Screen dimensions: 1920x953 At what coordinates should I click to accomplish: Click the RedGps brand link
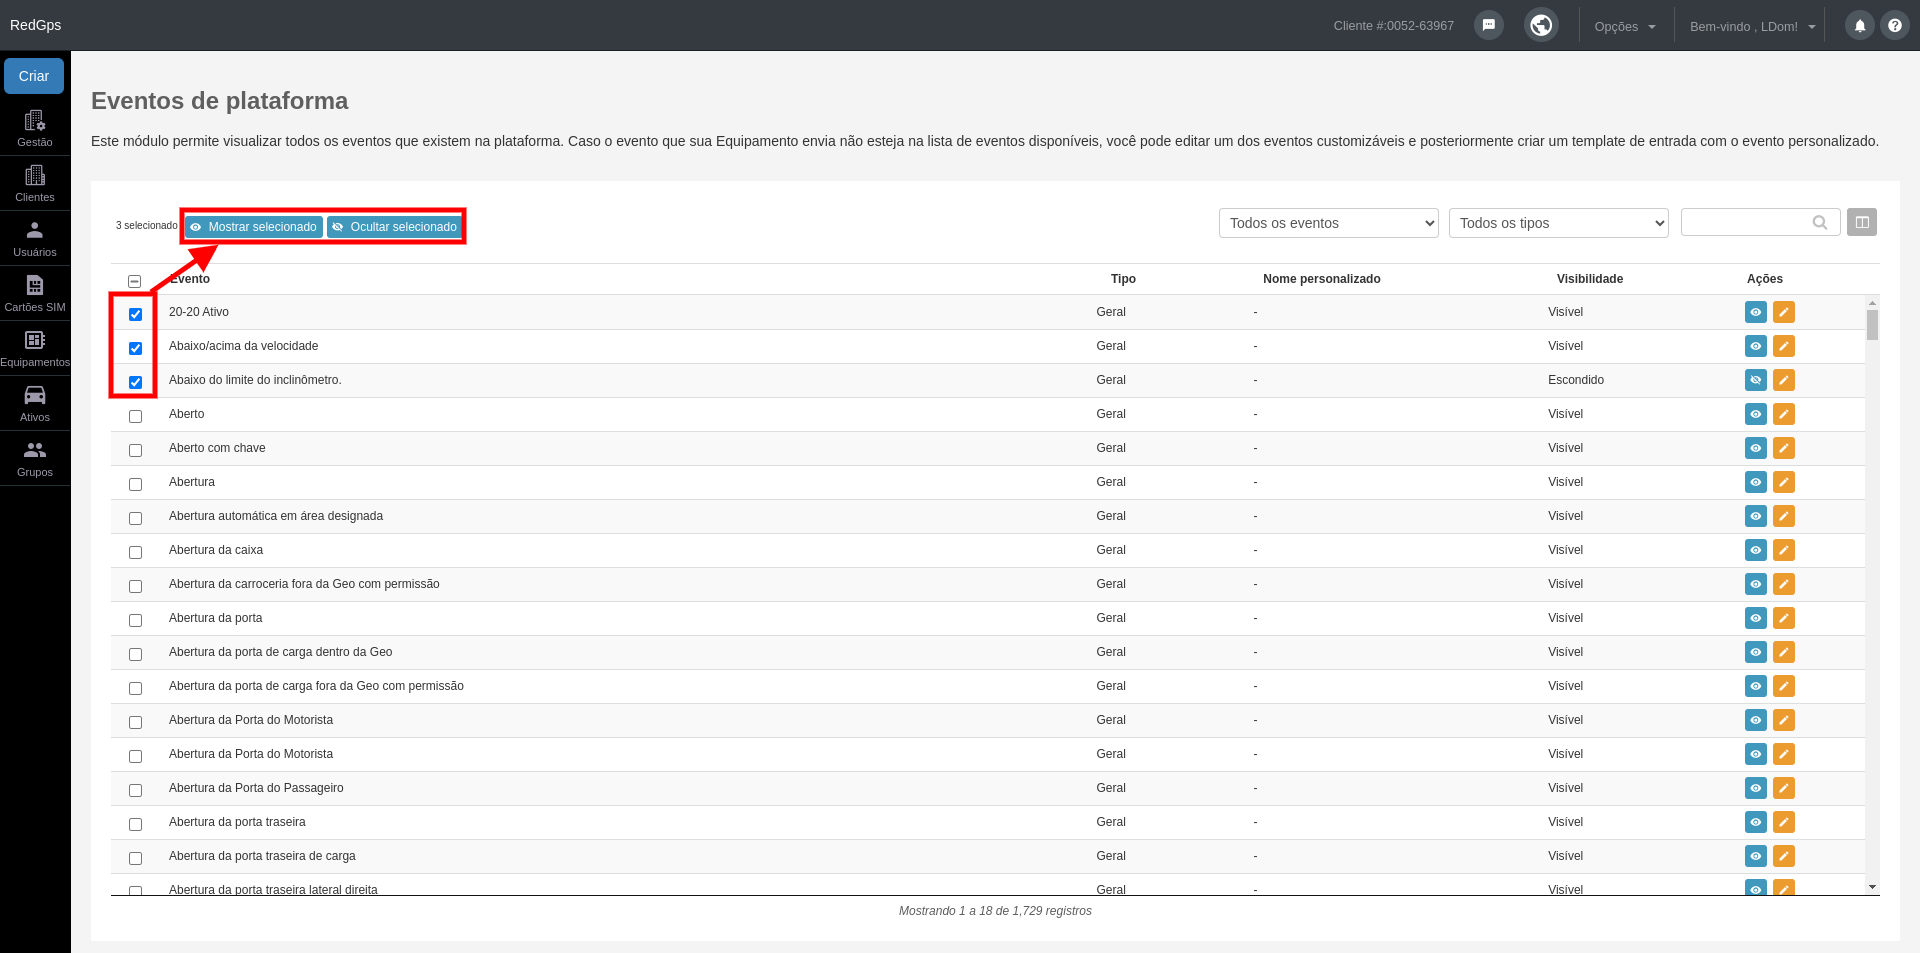(x=36, y=25)
